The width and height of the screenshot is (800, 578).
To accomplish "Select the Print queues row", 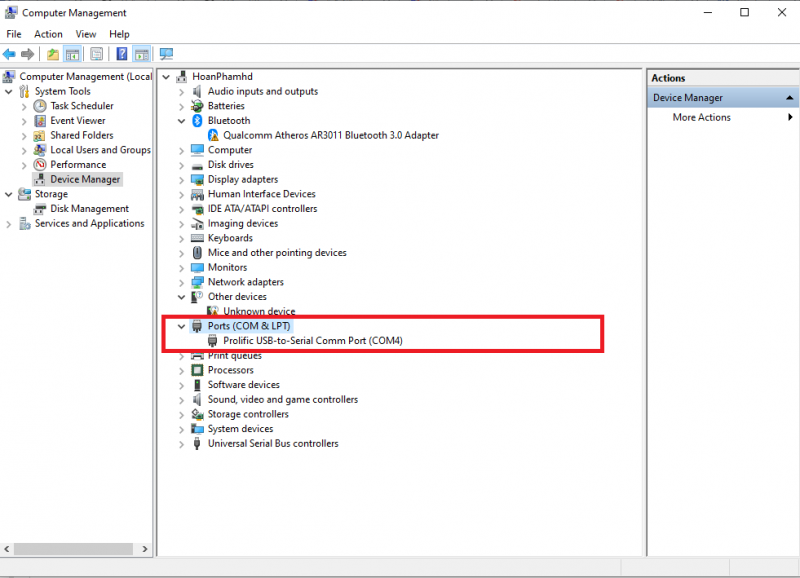I will [235, 356].
